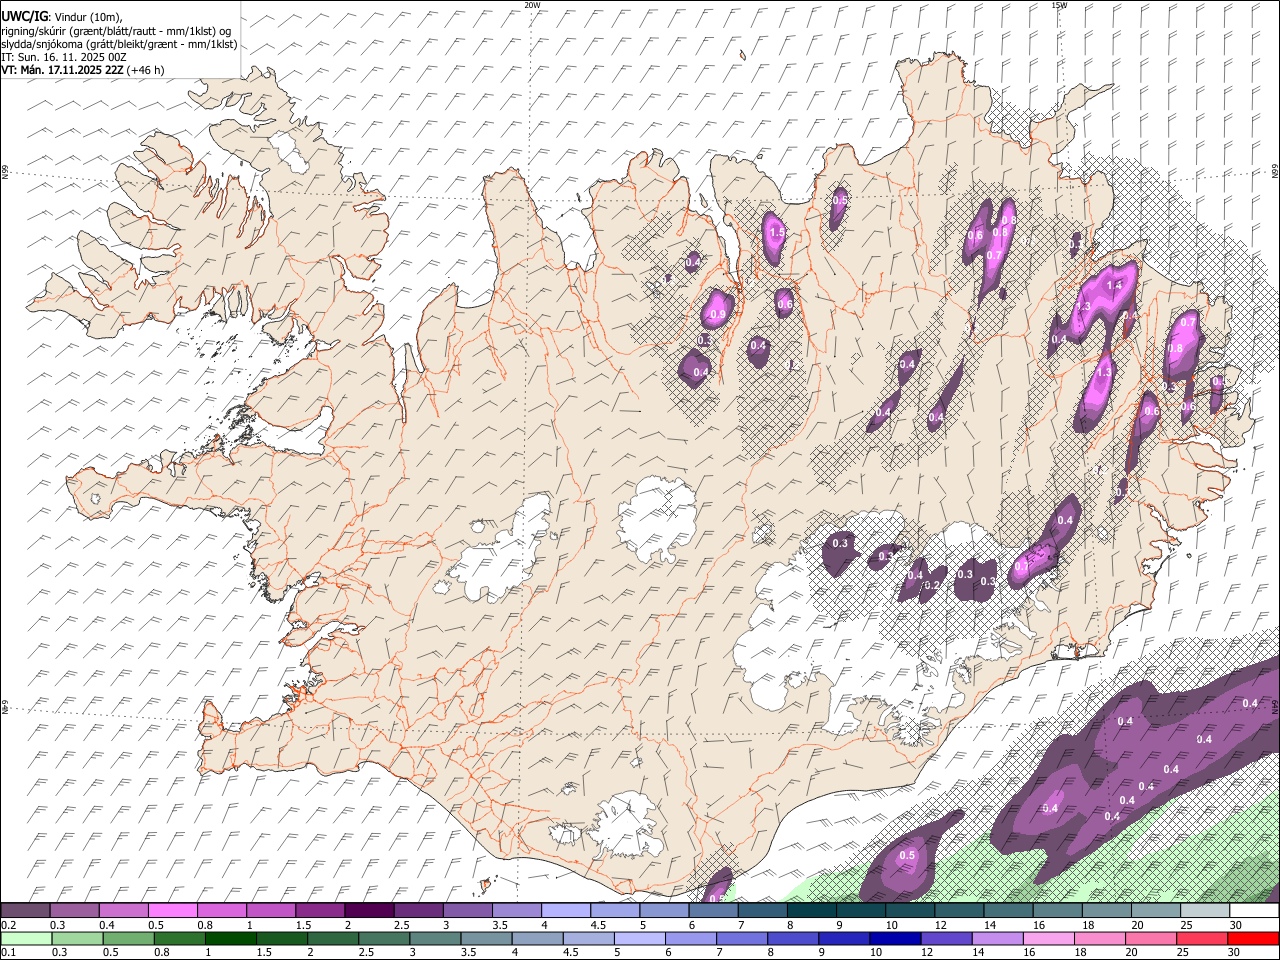This screenshot has height=960, width=1280.
Task: Select the valid time 'VT: Mán. 17.11.2025 22Z'
Action: click(62, 70)
